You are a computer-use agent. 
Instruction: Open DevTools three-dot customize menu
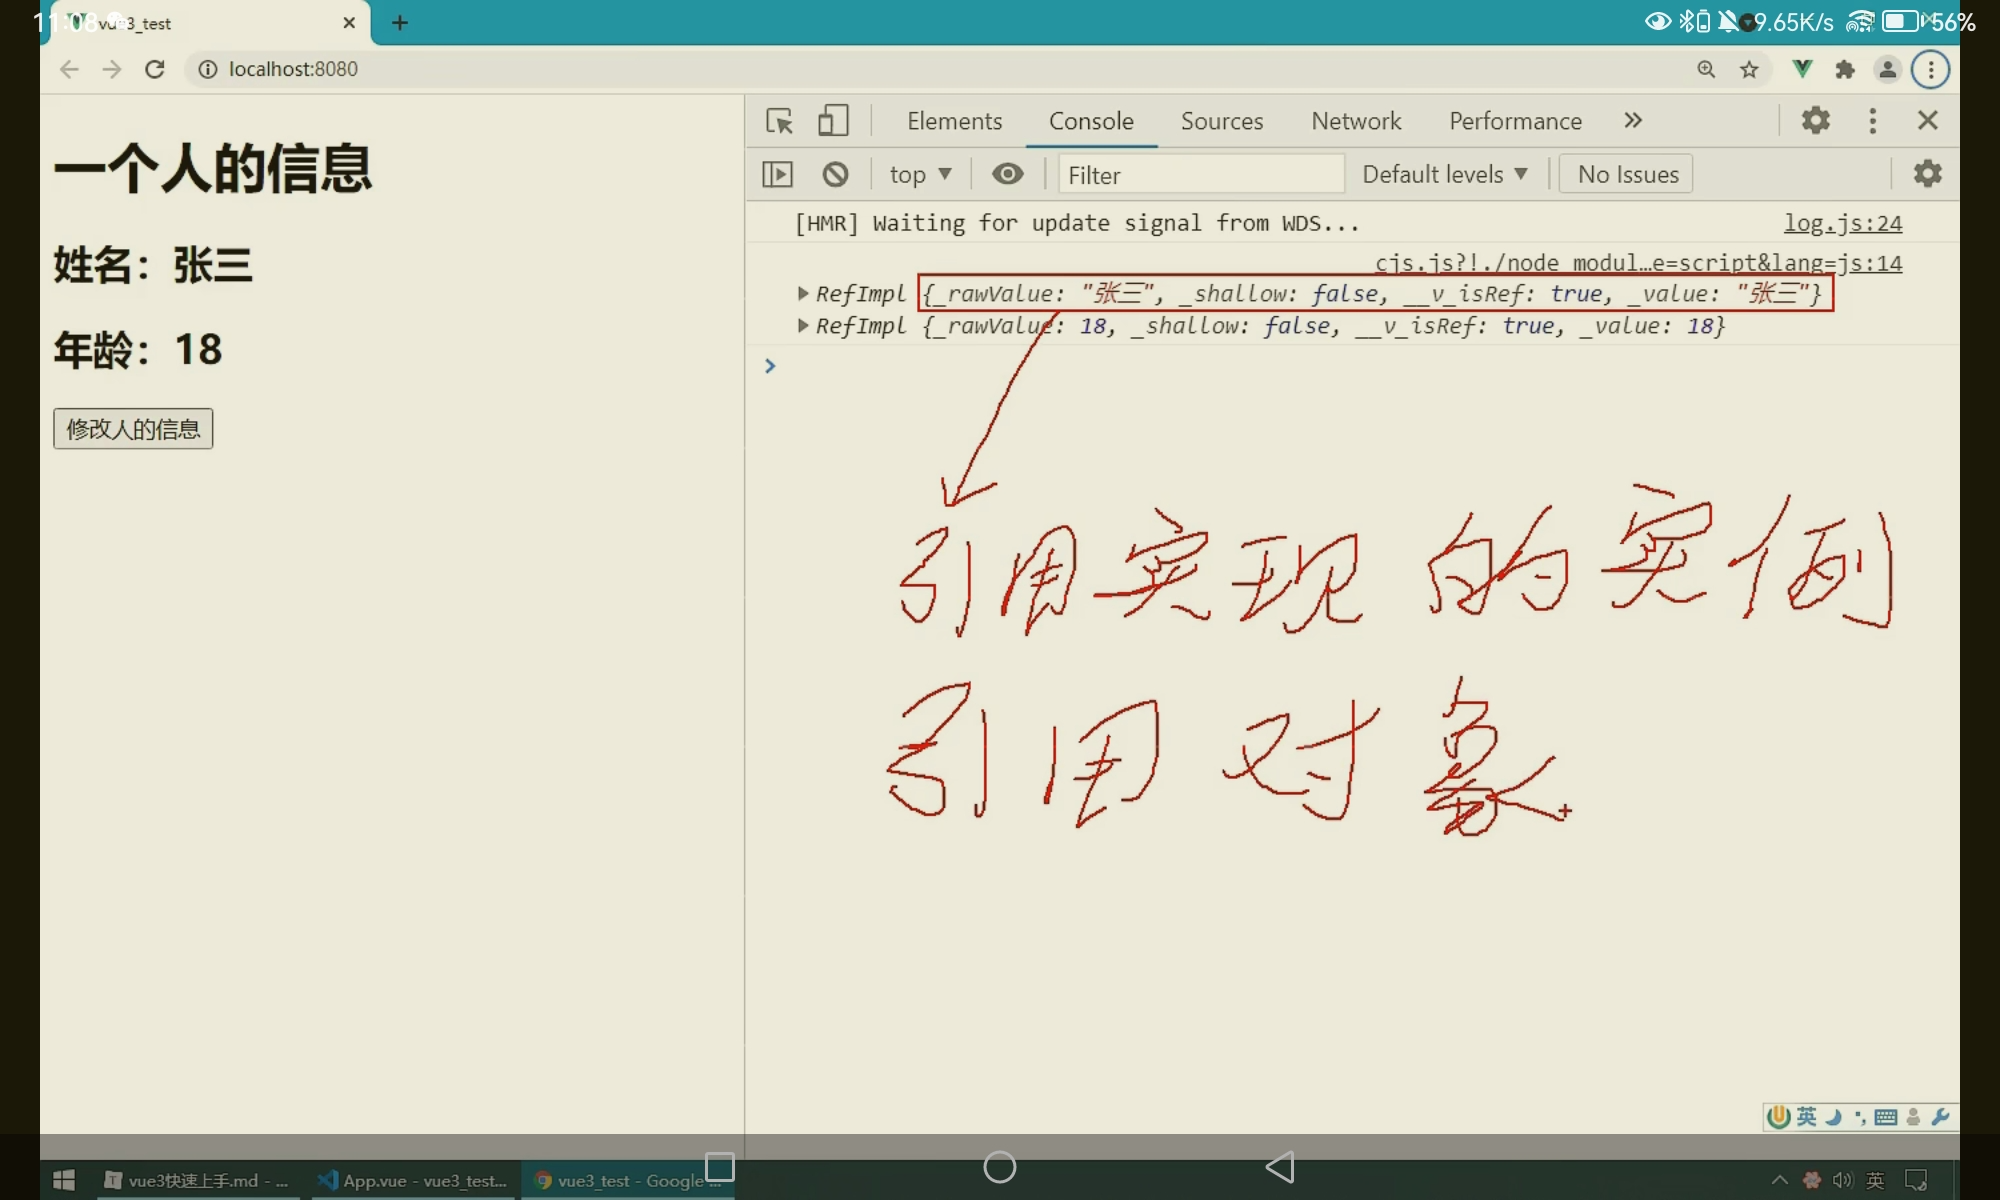coord(1872,121)
